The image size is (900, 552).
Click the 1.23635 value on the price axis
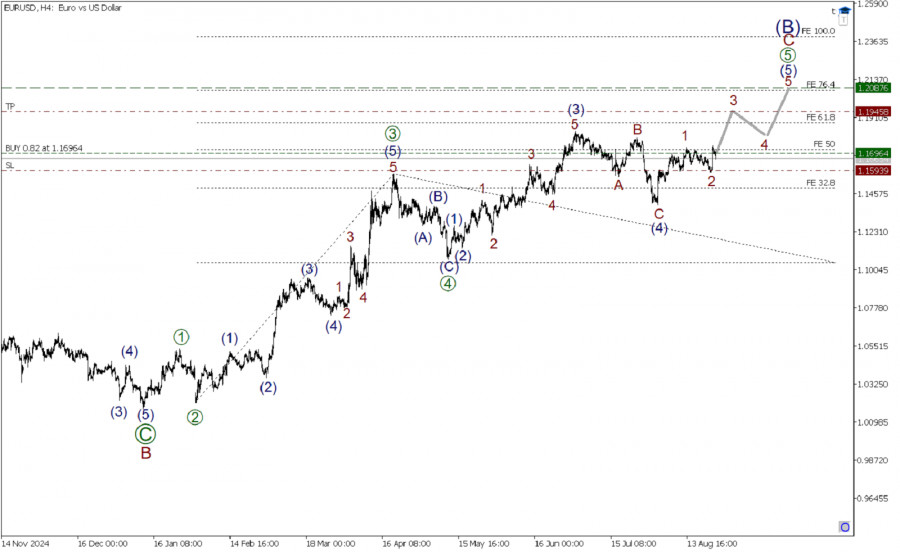(872, 42)
